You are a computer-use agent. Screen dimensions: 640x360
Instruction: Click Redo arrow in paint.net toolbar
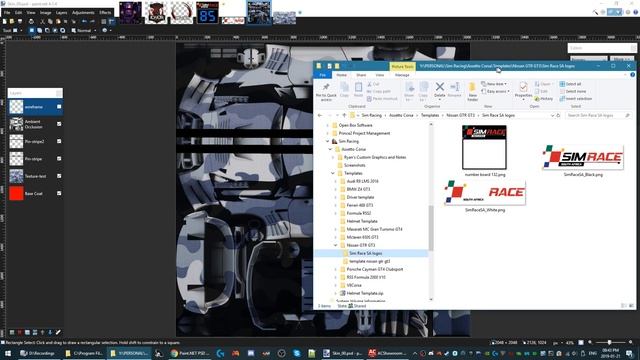click(92, 21)
